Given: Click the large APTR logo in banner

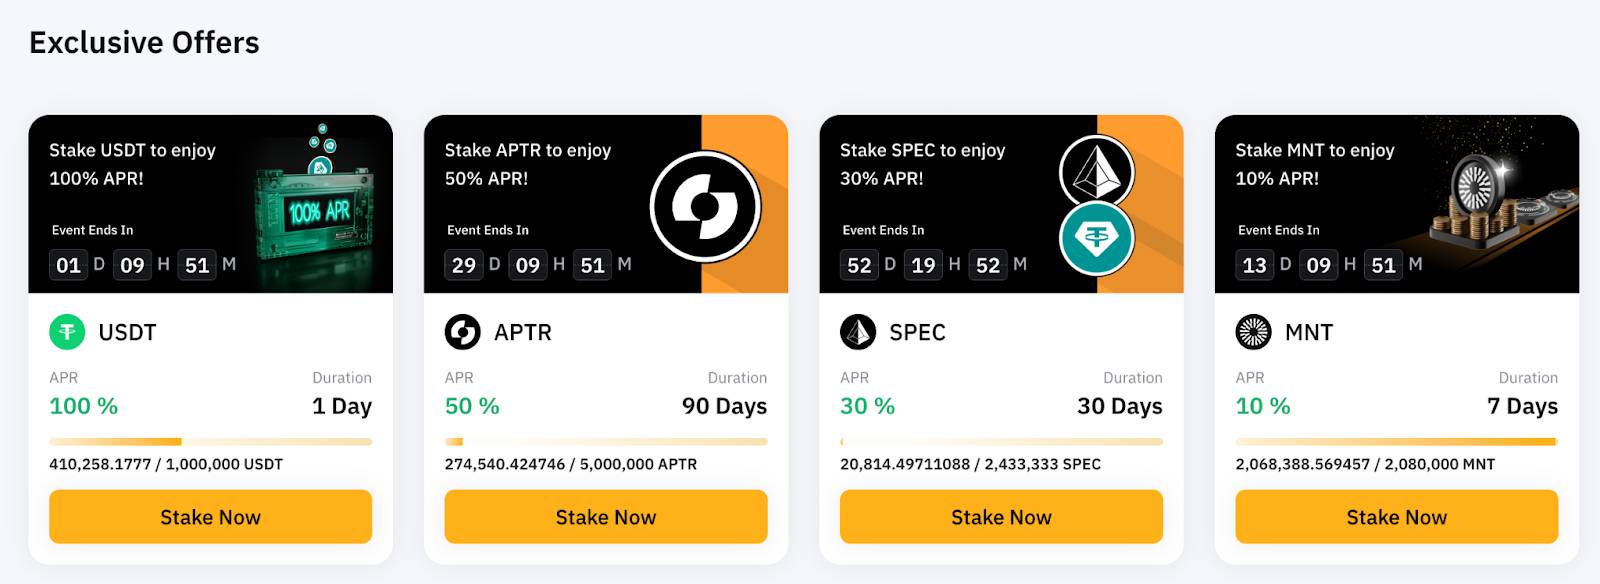Looking at the screenshot, I should [x=705, y=207].
